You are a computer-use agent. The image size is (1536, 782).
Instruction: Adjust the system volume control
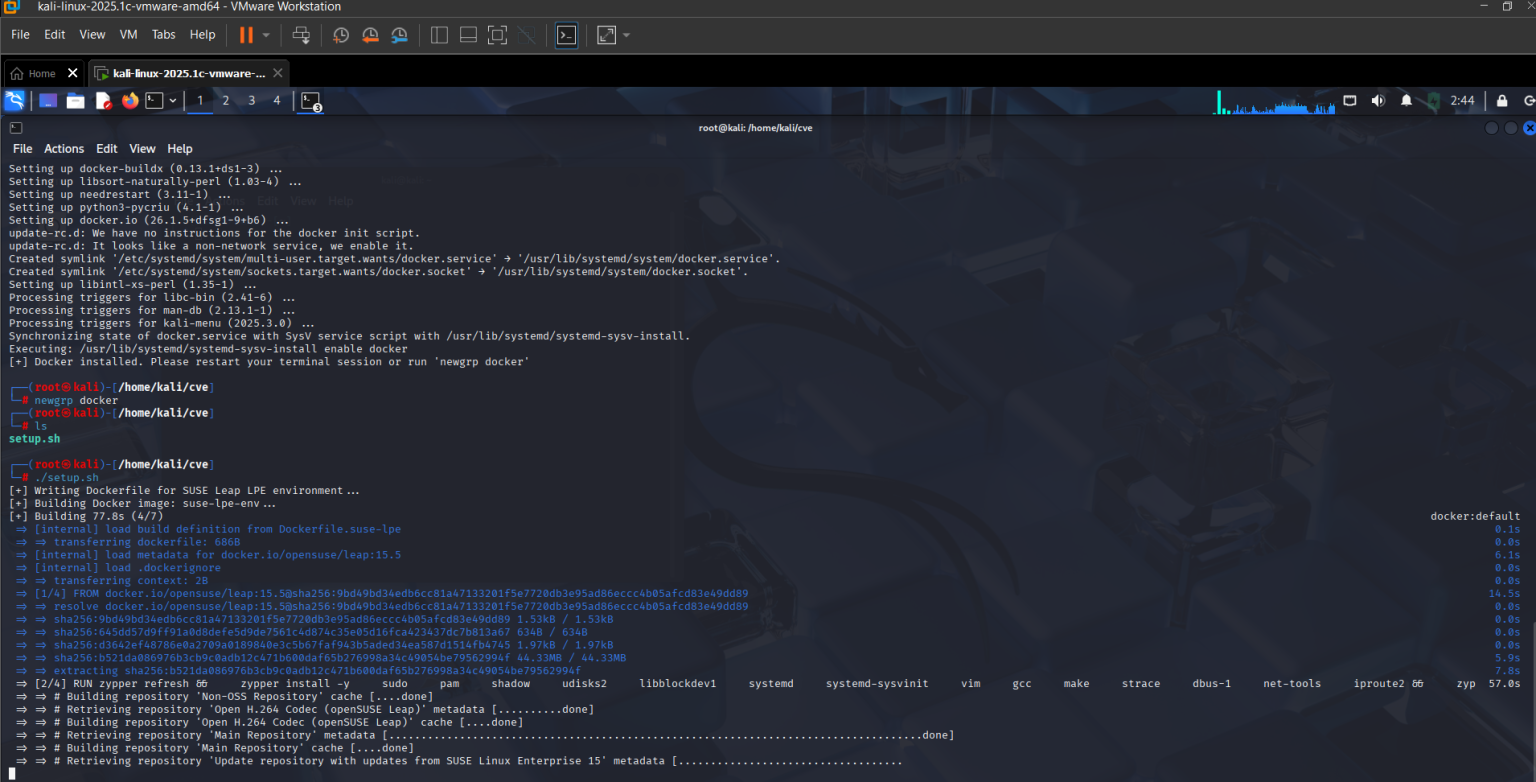point(1377,100)
